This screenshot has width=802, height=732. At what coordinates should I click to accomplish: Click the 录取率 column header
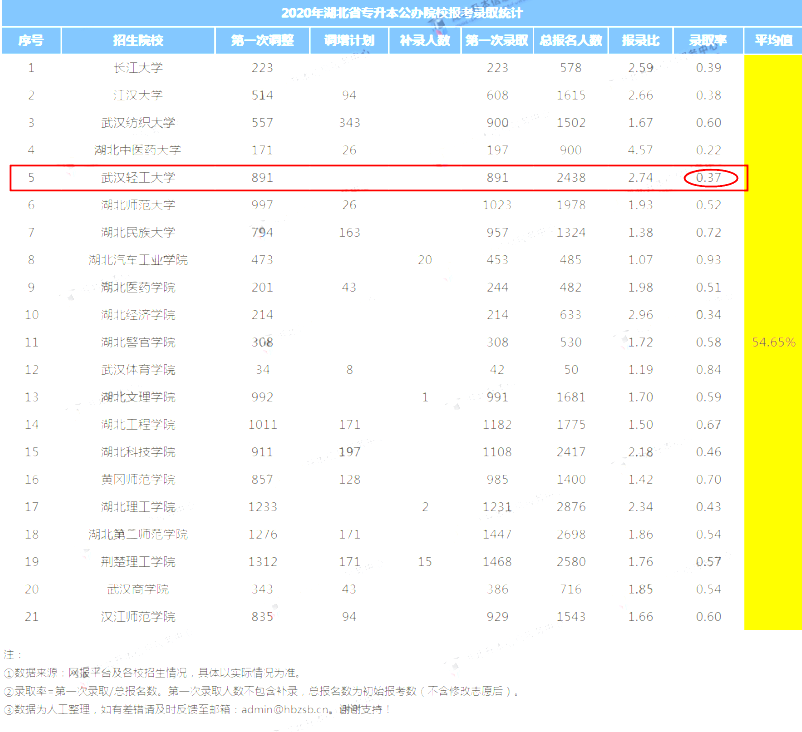[708, 40]
